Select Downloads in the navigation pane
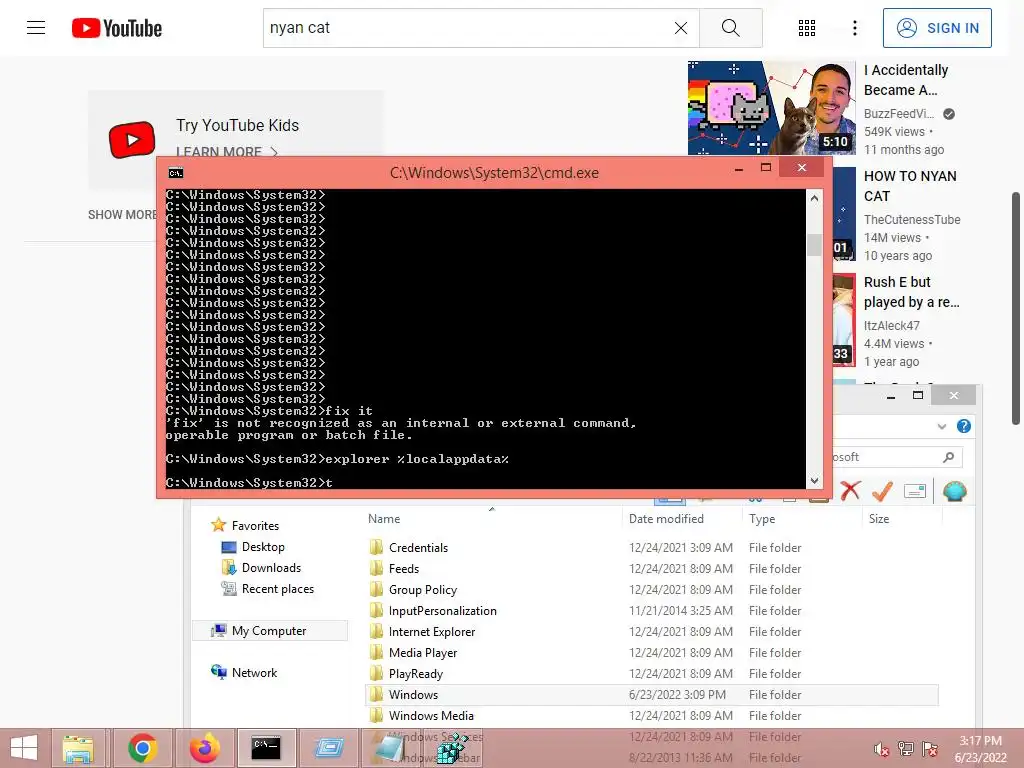 tap(261, 568)
